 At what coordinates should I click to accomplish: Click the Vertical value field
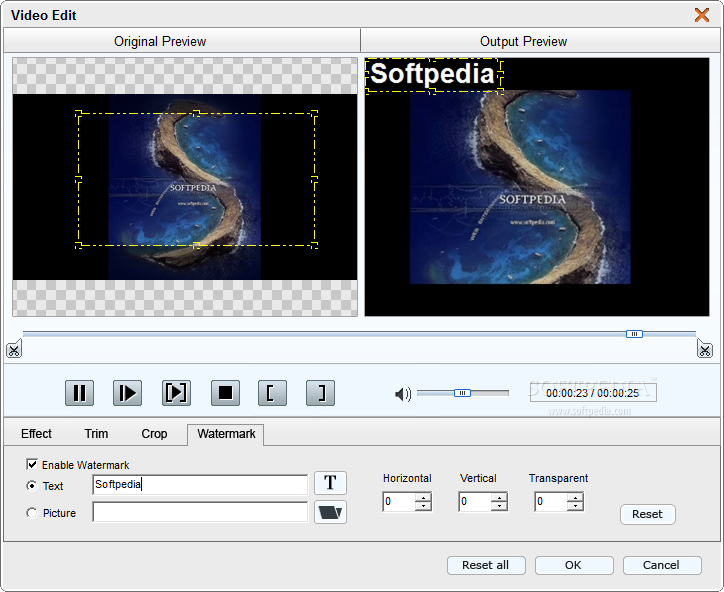click(x=475, y=501)
